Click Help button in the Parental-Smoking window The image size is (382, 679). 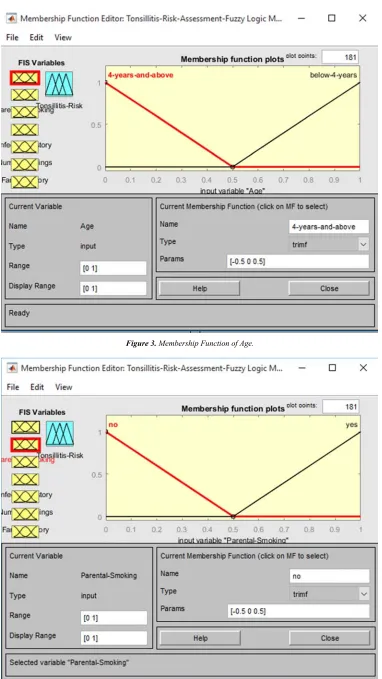[200, 638]
